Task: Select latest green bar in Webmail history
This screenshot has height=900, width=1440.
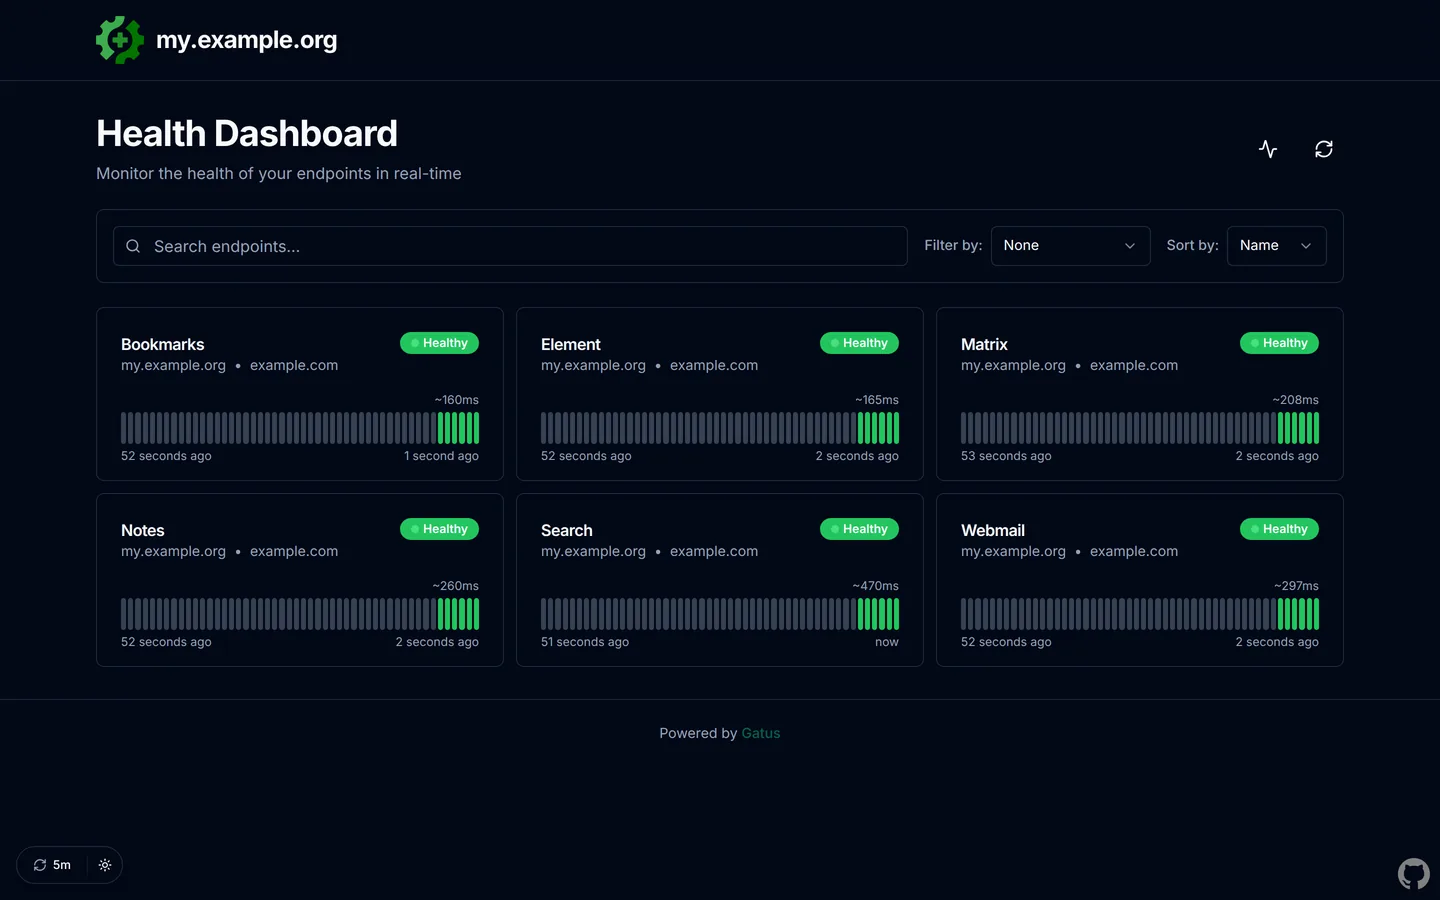Action: coord(1316,614)
